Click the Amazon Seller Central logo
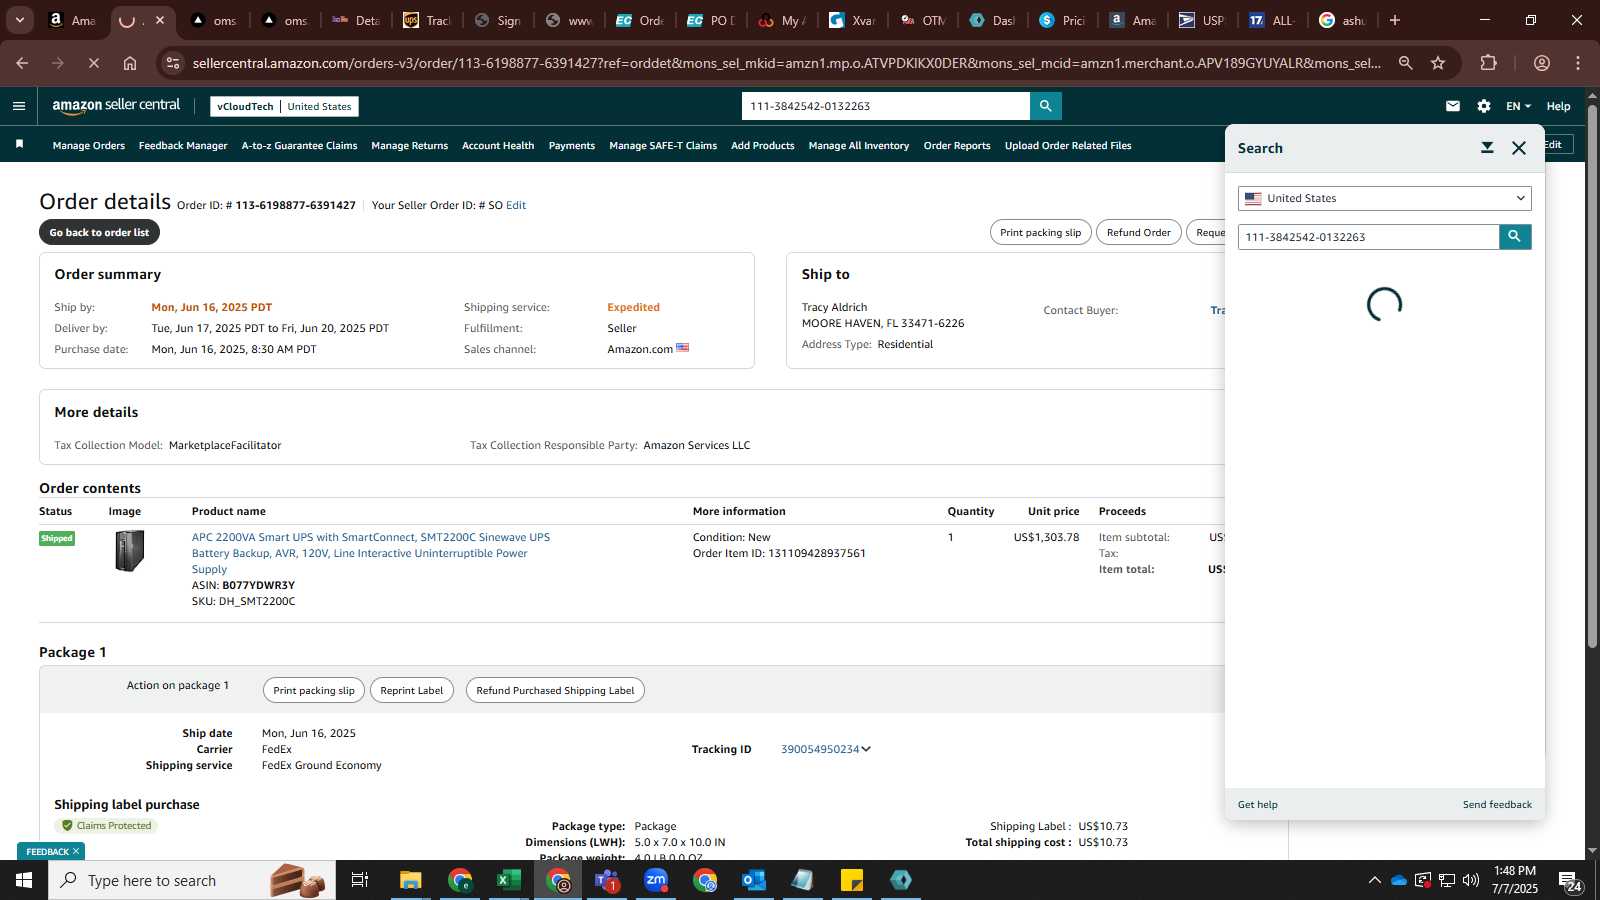Image resolution: width=1600 pixels, height=900 pixels. point(116,106)
